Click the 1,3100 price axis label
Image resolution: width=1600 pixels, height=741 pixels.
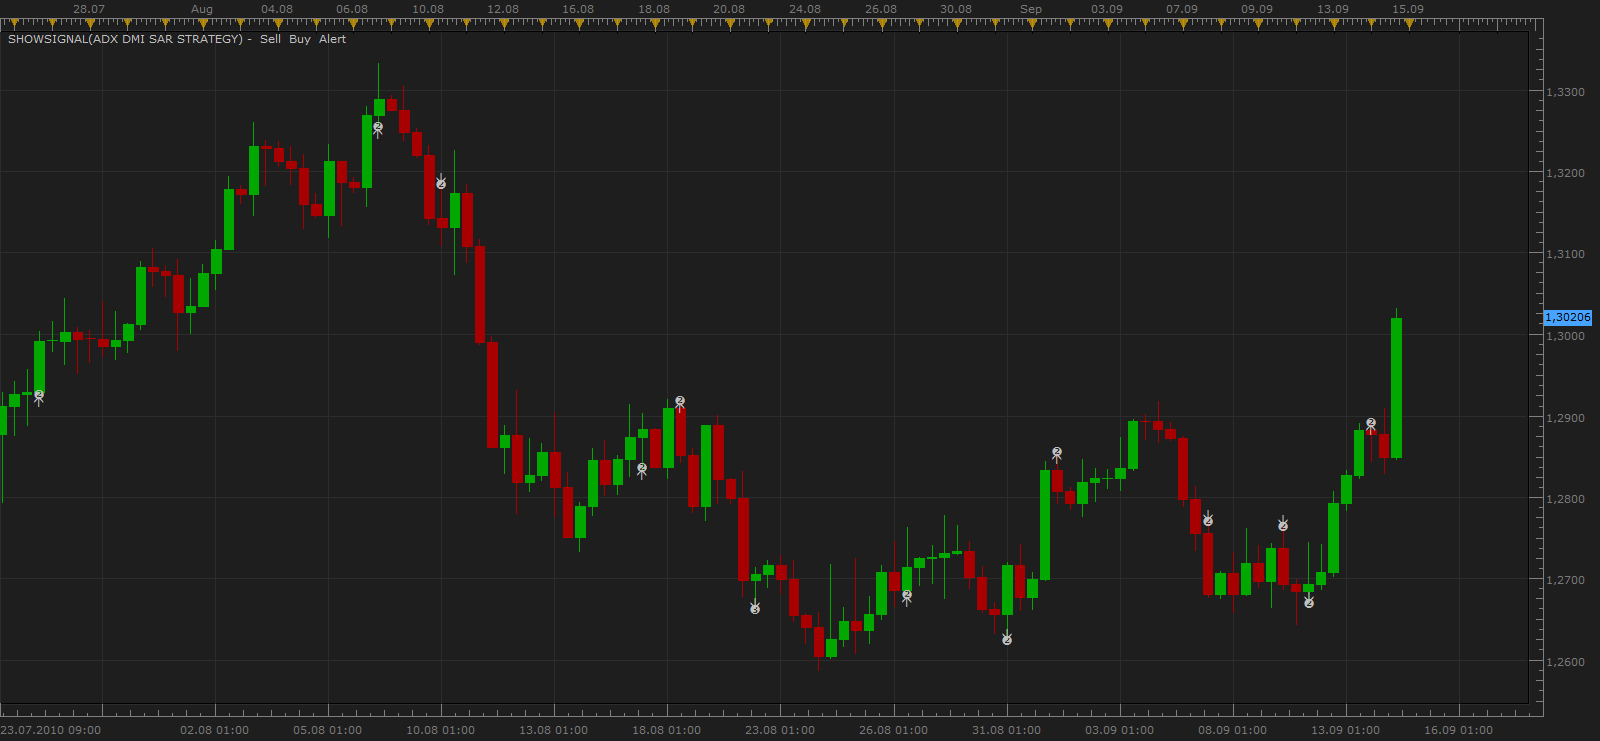coord(1565,254)
